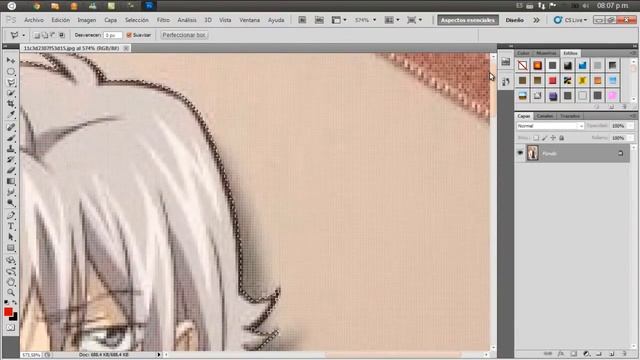Screen dimensions: 640x360
Task: Click the red foreground color swatch
Action: (x=8, y=311)
